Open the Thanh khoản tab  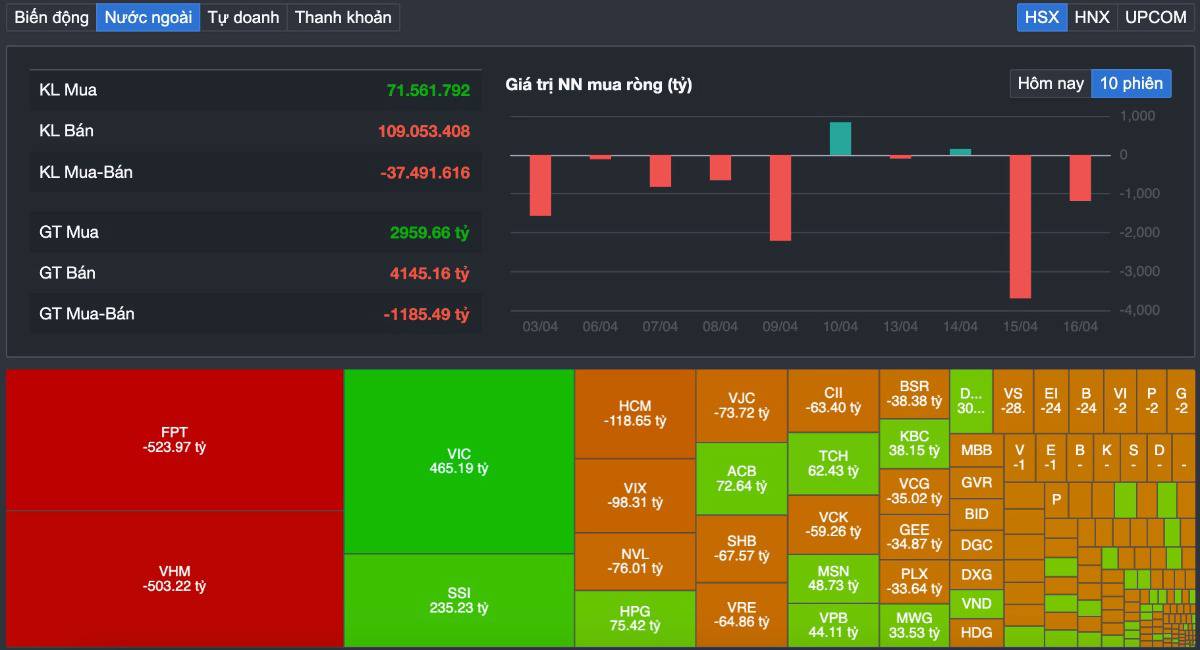[x=343, y=17]
